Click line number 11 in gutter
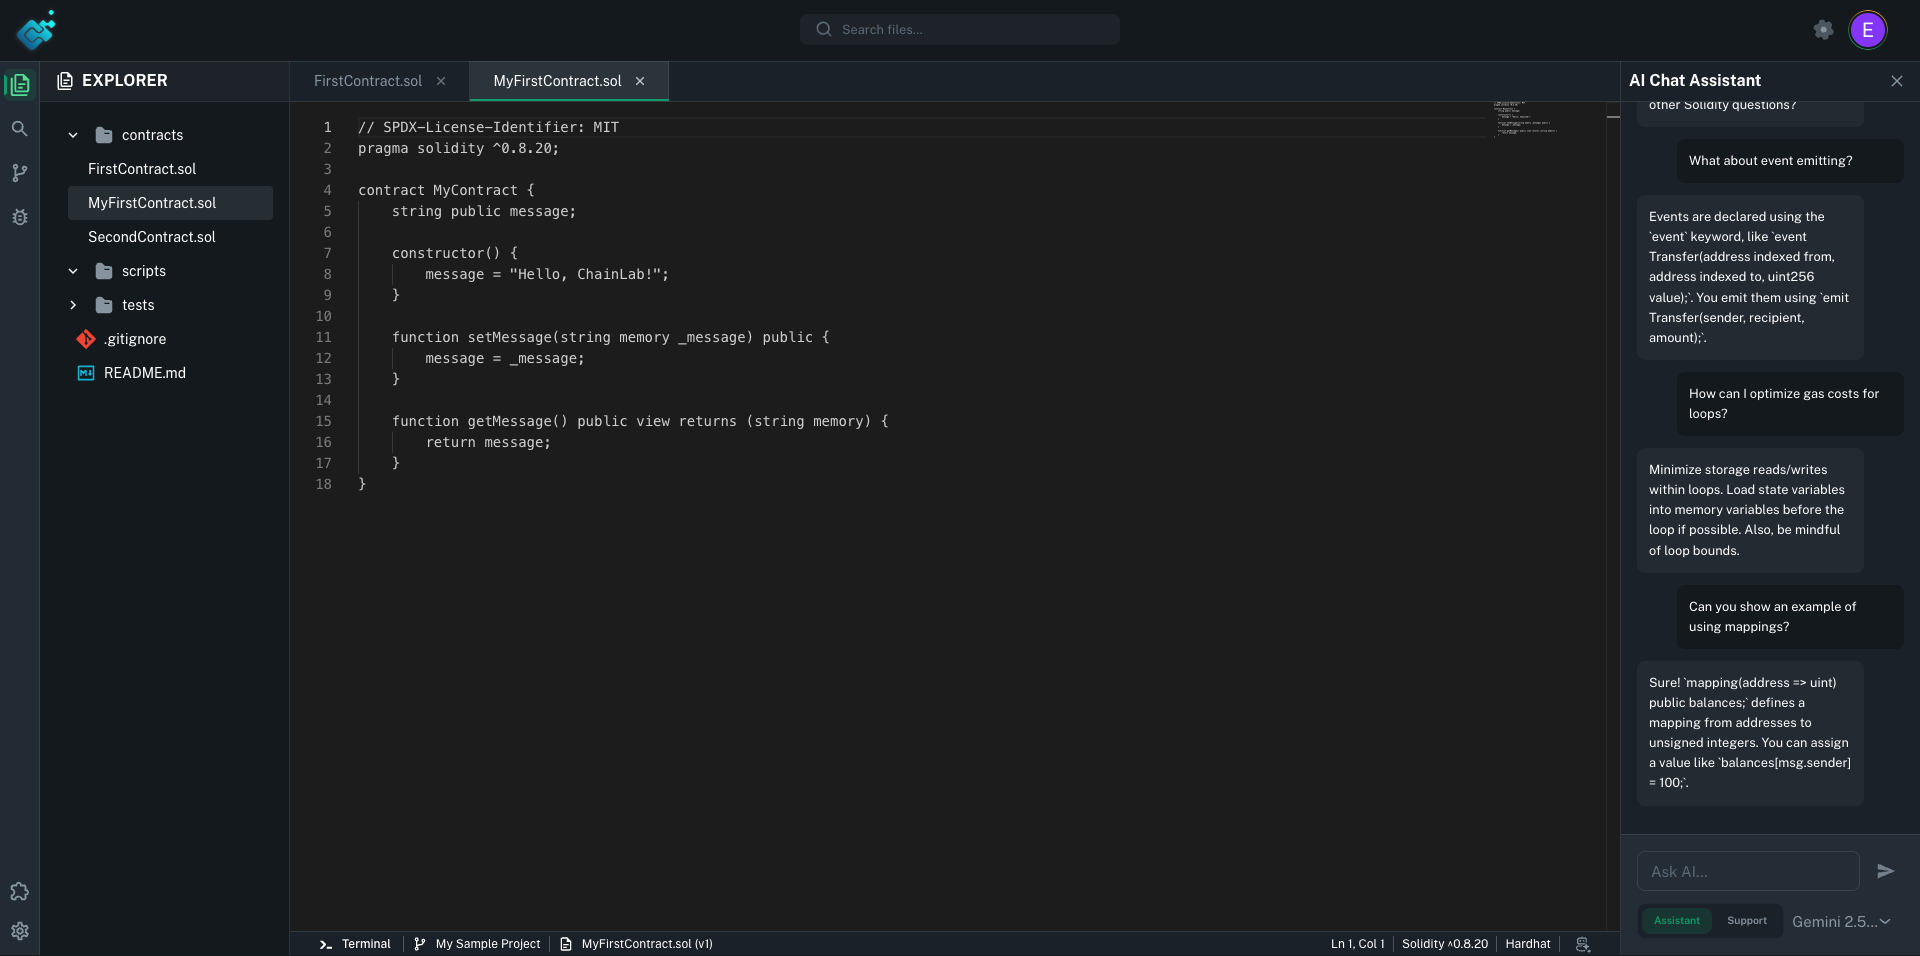This screenshot has height=956, width=1920. pos(323,338)
